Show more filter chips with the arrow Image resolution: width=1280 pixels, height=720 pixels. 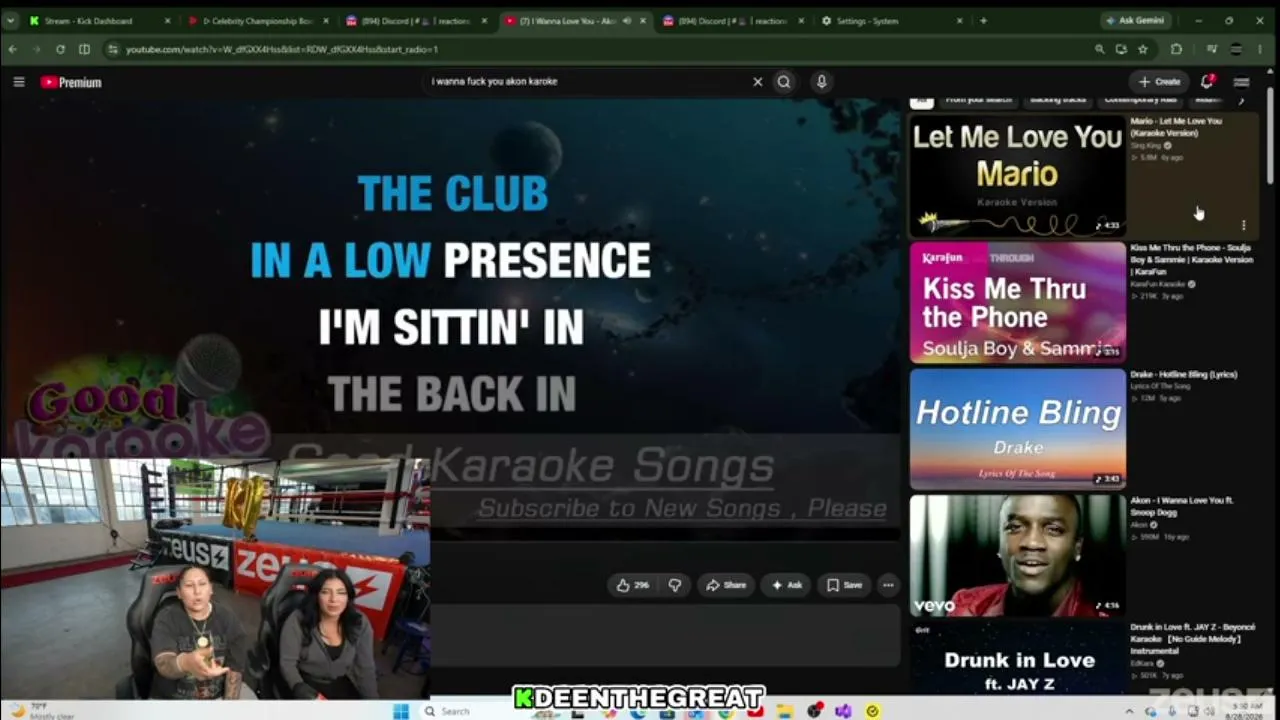tap(1241, 100)
